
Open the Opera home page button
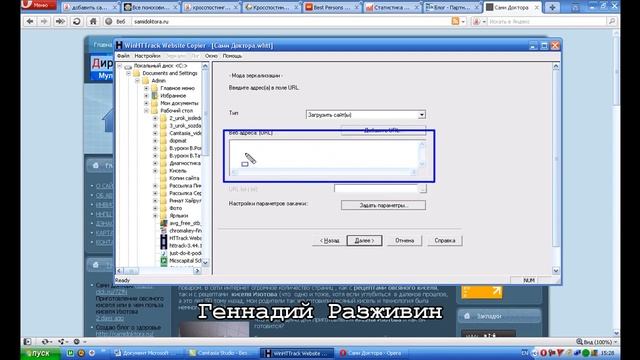[93, 21]
